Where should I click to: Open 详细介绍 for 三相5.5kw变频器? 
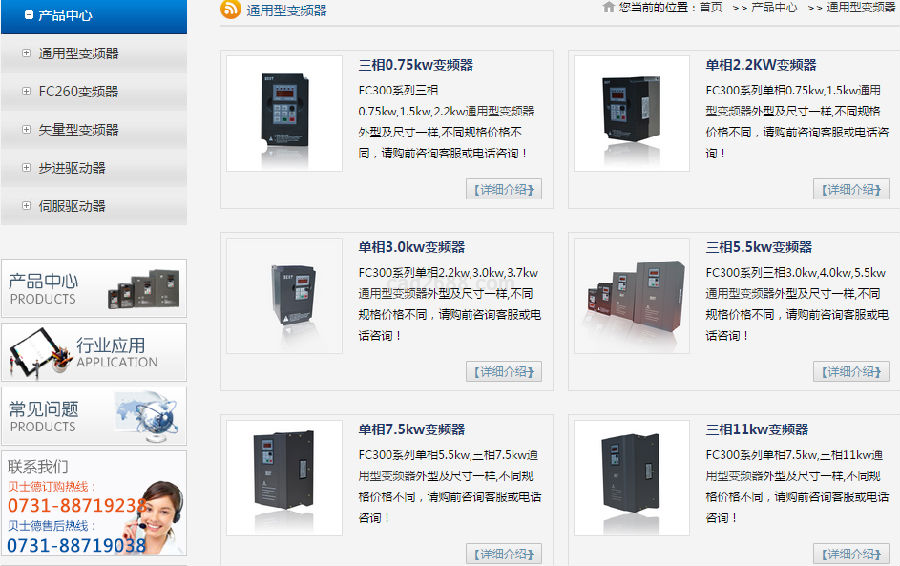[851, 371]
